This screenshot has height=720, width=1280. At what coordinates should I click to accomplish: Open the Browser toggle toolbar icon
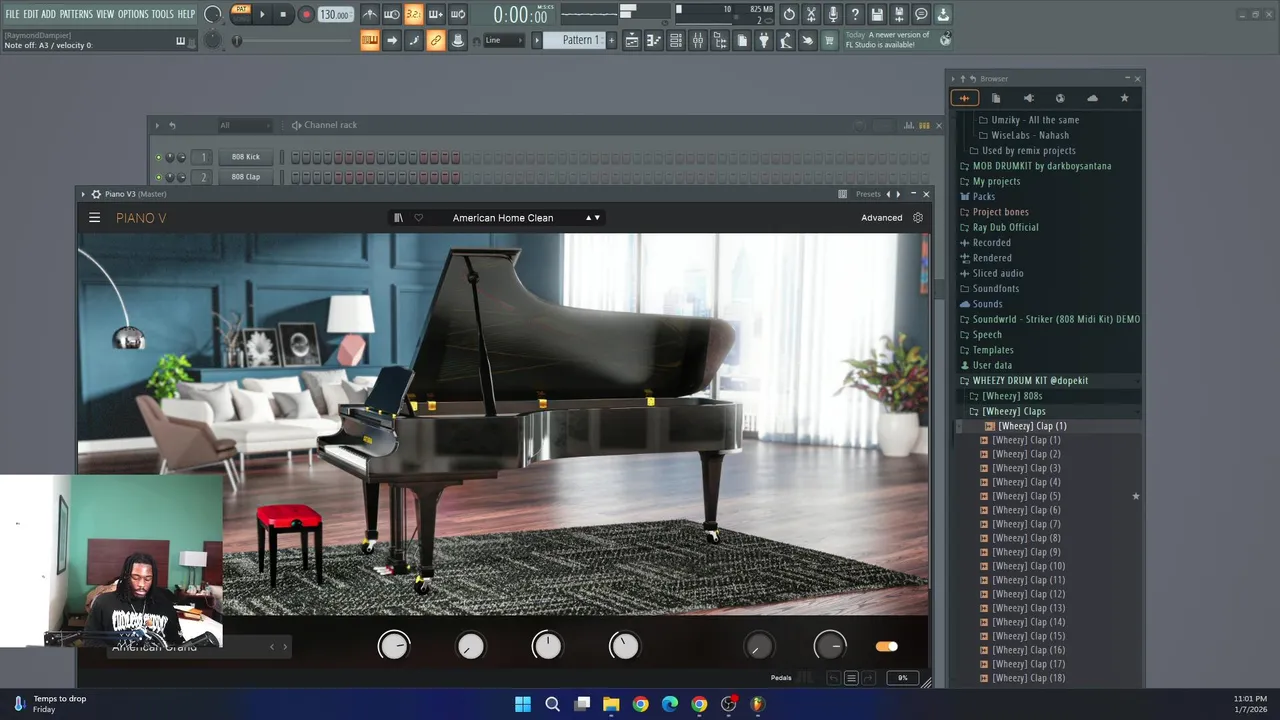[x=720, y=40]
